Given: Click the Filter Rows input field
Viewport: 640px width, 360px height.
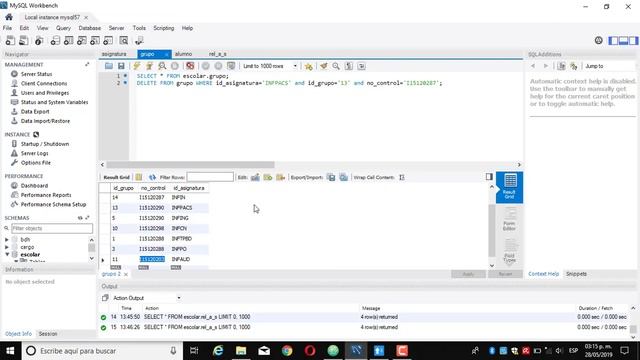Looking at the screenshot, I should click(210, 177).
